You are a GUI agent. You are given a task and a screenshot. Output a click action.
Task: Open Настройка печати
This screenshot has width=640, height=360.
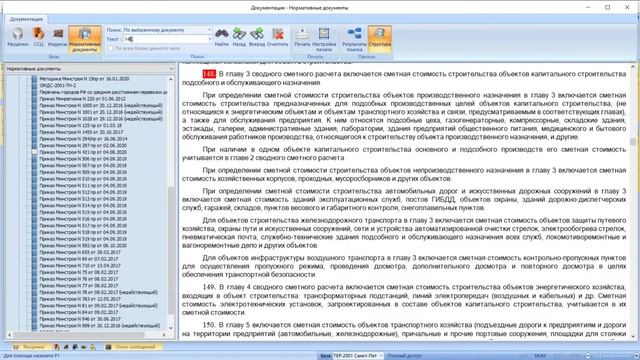point(324,39)
